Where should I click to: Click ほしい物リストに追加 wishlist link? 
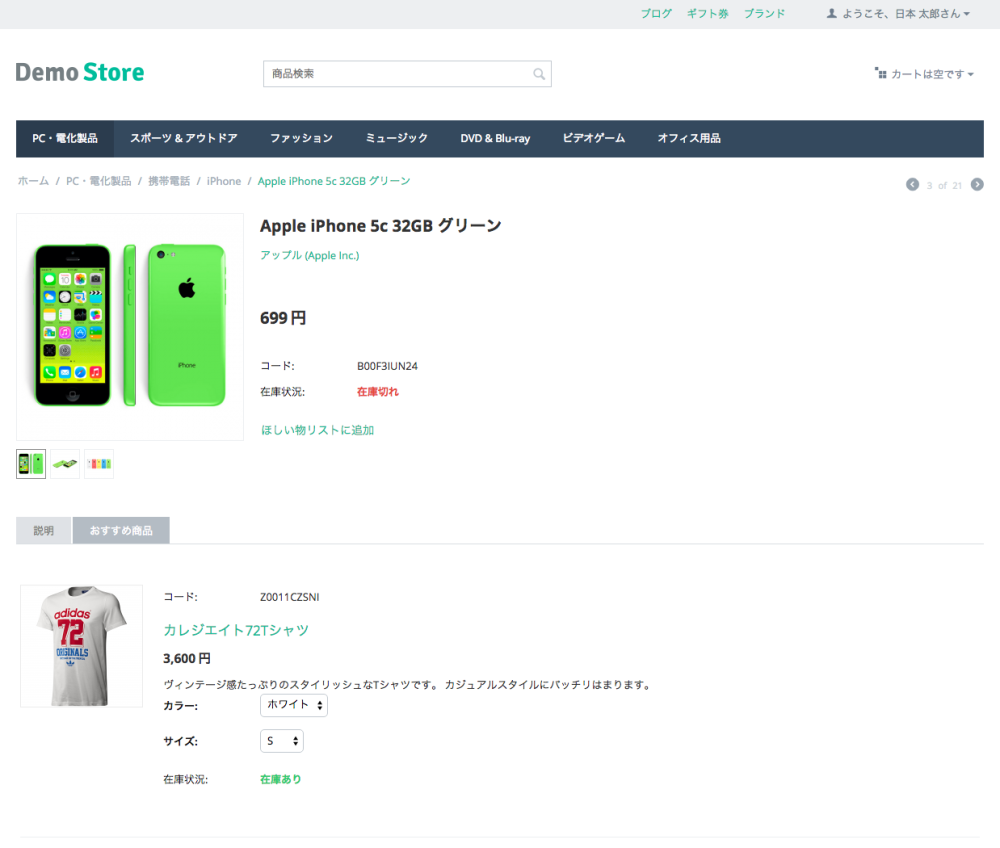click(x=317, y=430)
